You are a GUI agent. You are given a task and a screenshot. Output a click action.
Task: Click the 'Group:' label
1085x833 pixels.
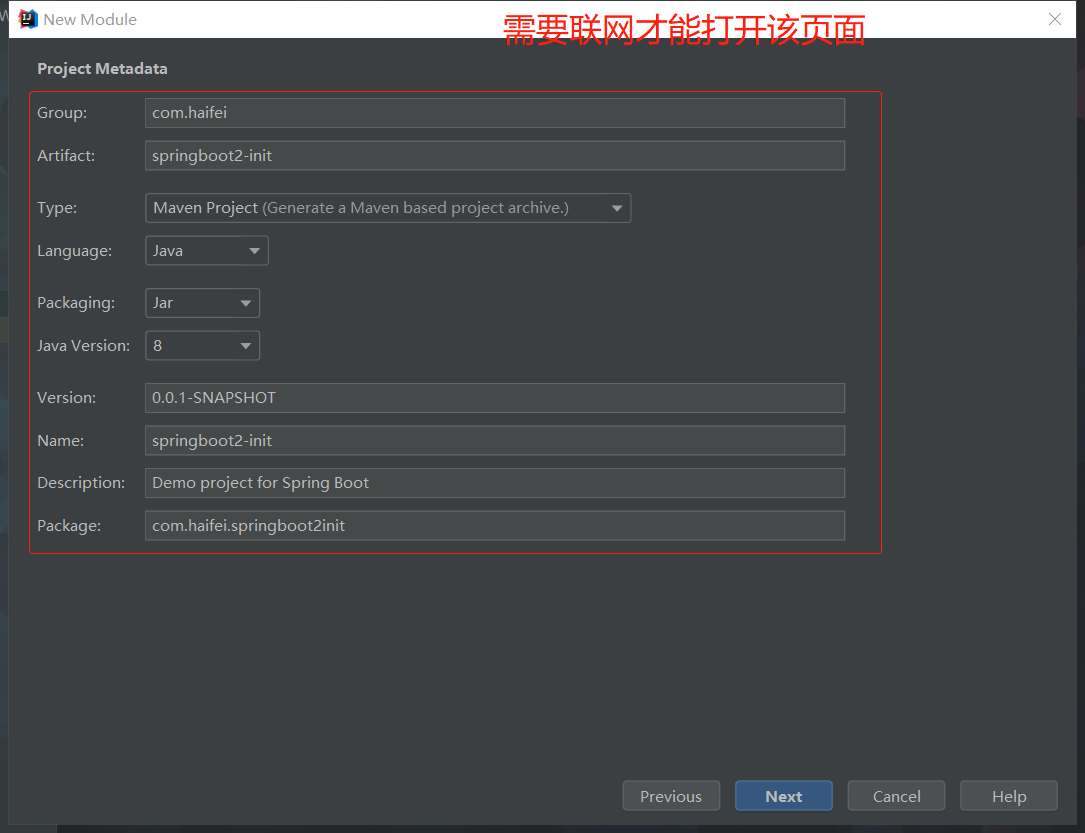62,113
